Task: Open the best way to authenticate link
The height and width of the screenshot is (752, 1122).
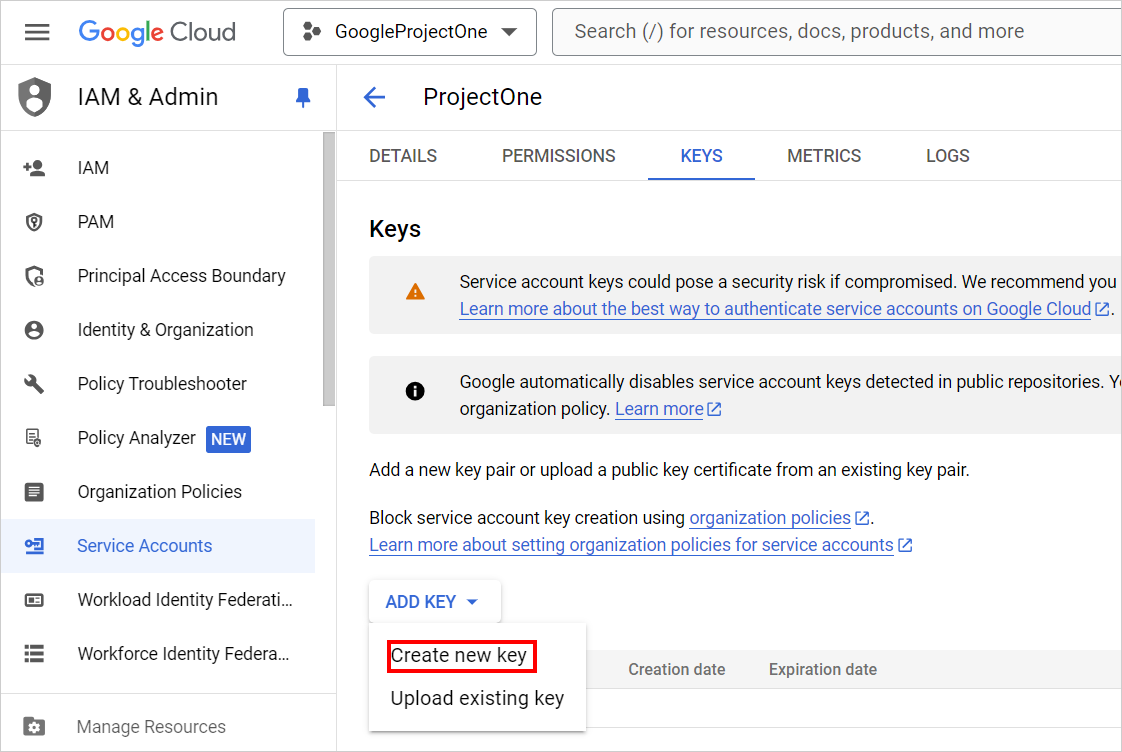Action: click(x=775, y=309)
